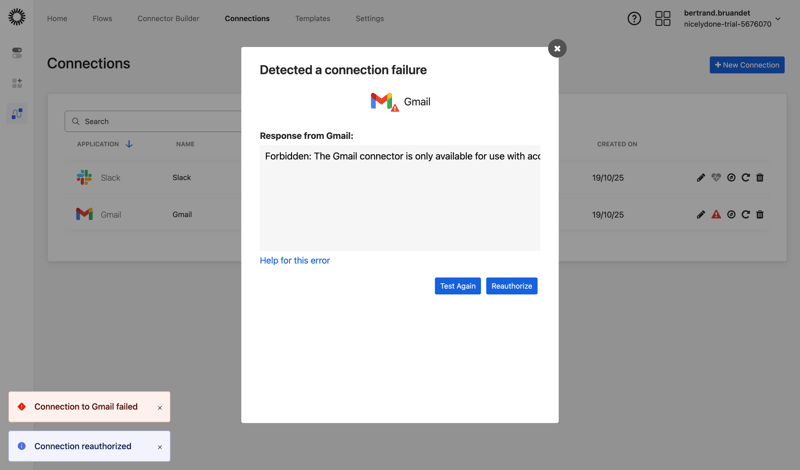Click the New Connection button
800x470 pixels.
[x=747, y=65]
